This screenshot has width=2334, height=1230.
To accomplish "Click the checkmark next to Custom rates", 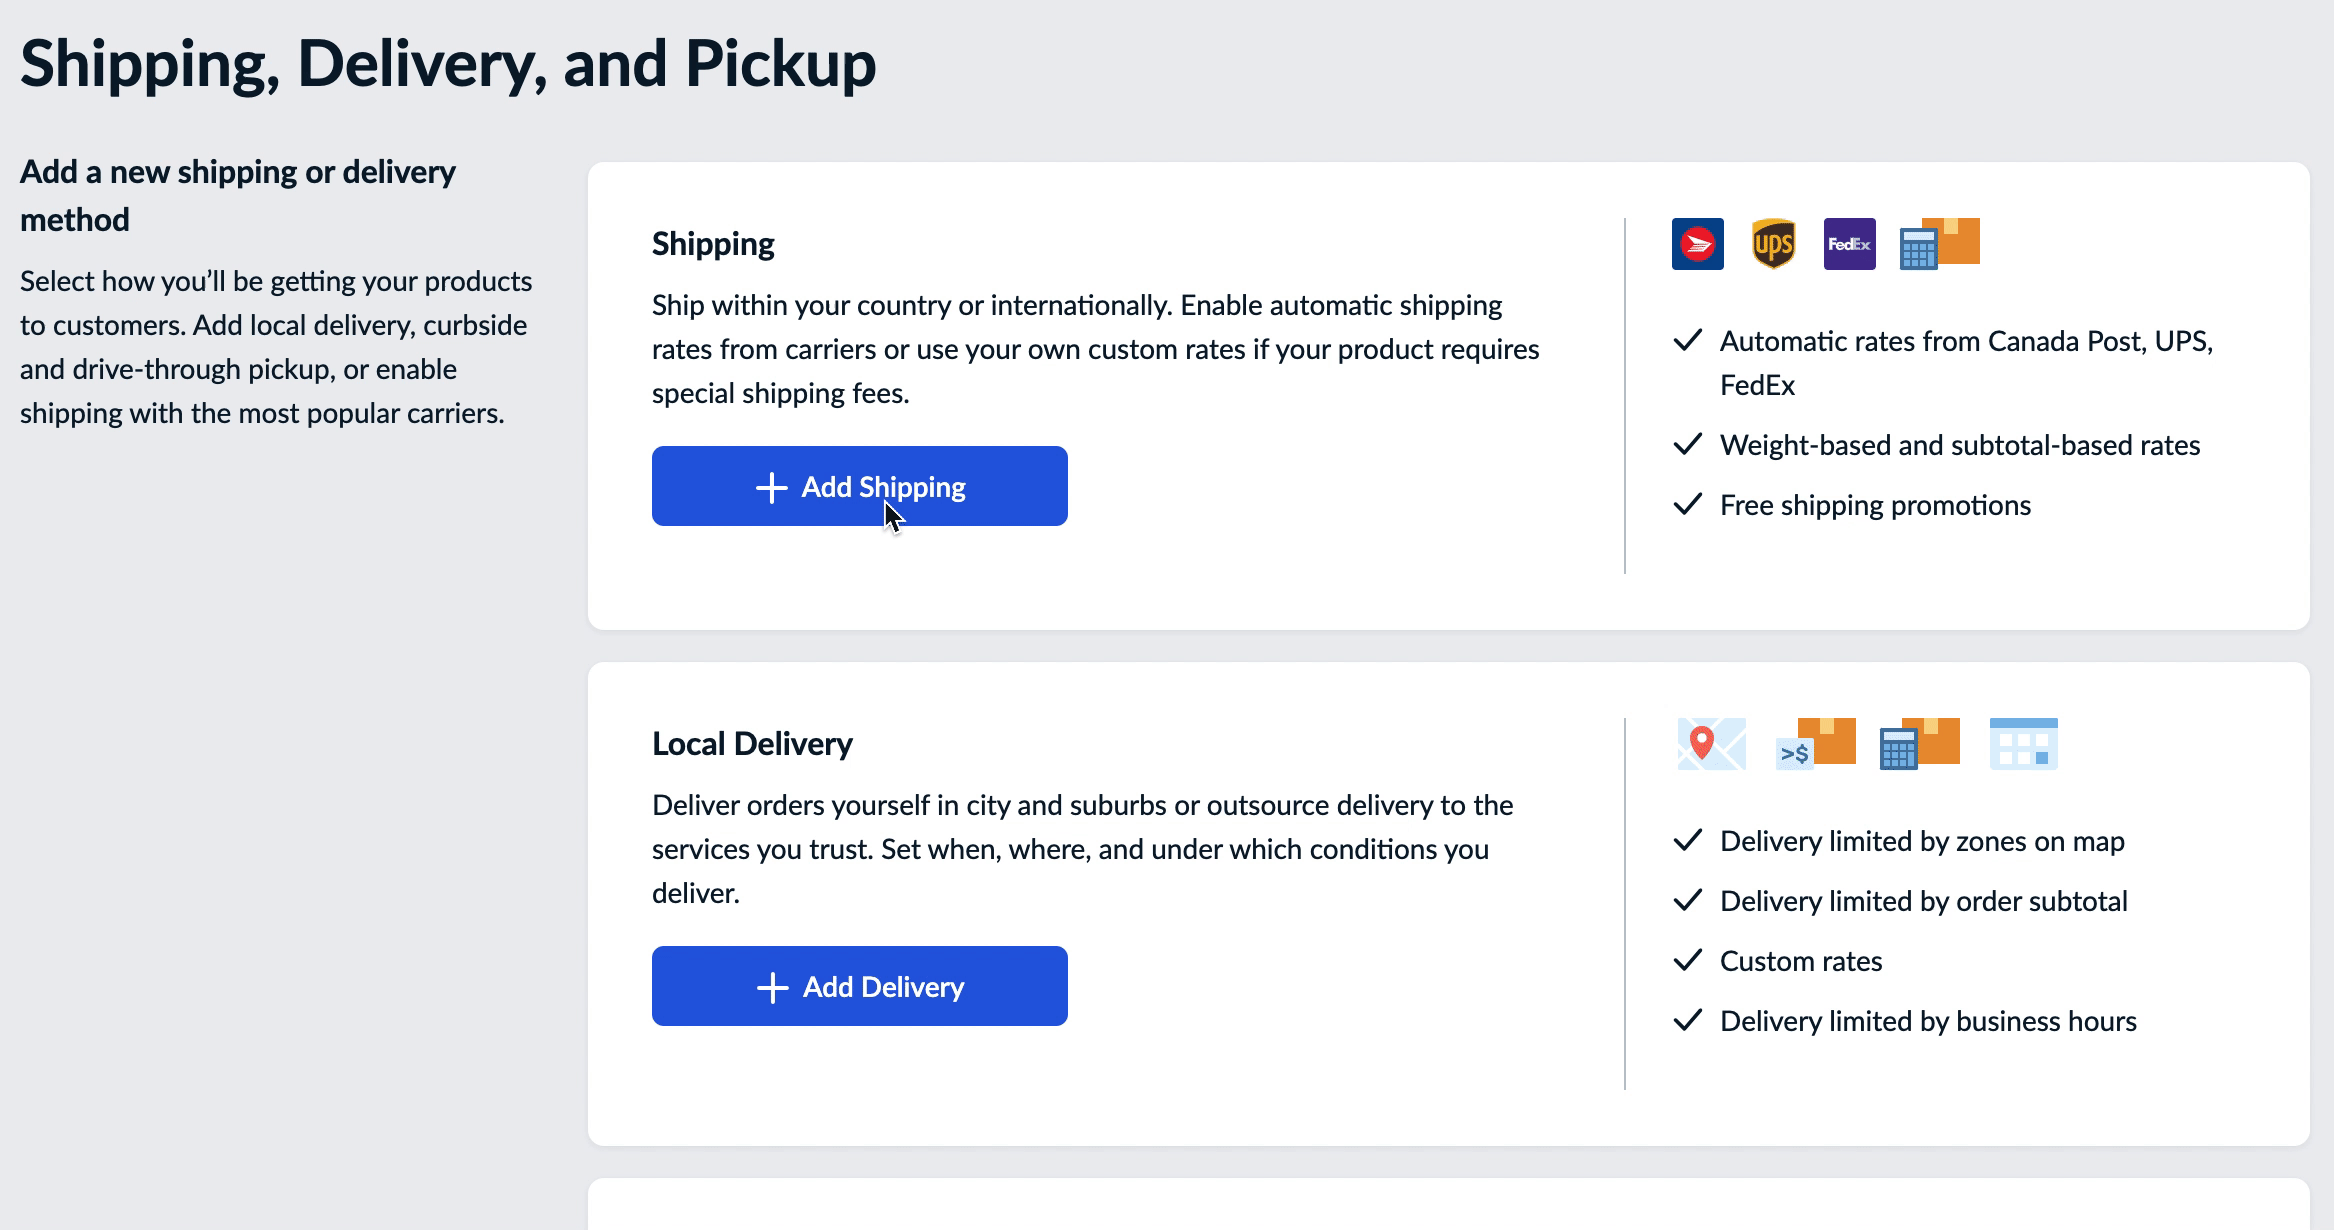I will pyautogui.click(x=1688, y=961).
